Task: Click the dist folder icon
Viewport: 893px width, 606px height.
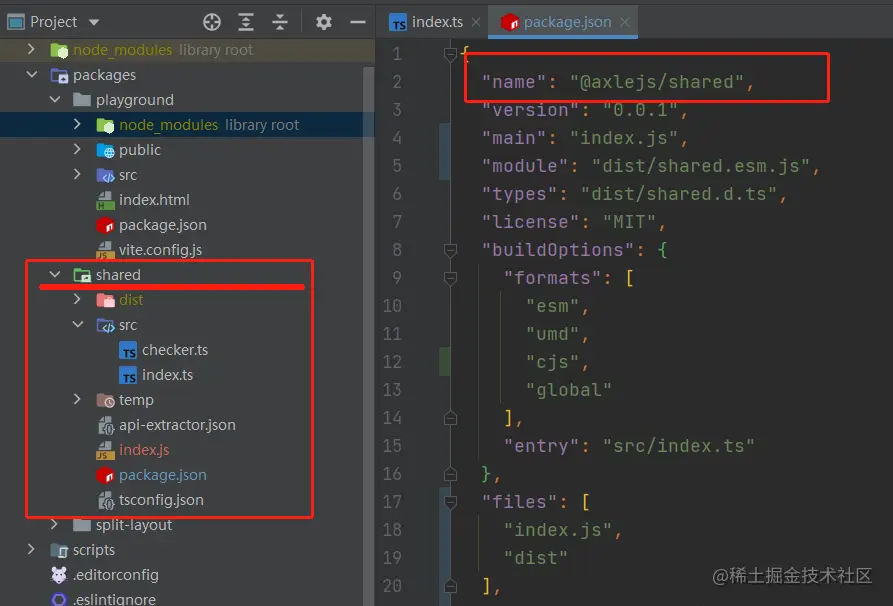Action: pos(105,300)
